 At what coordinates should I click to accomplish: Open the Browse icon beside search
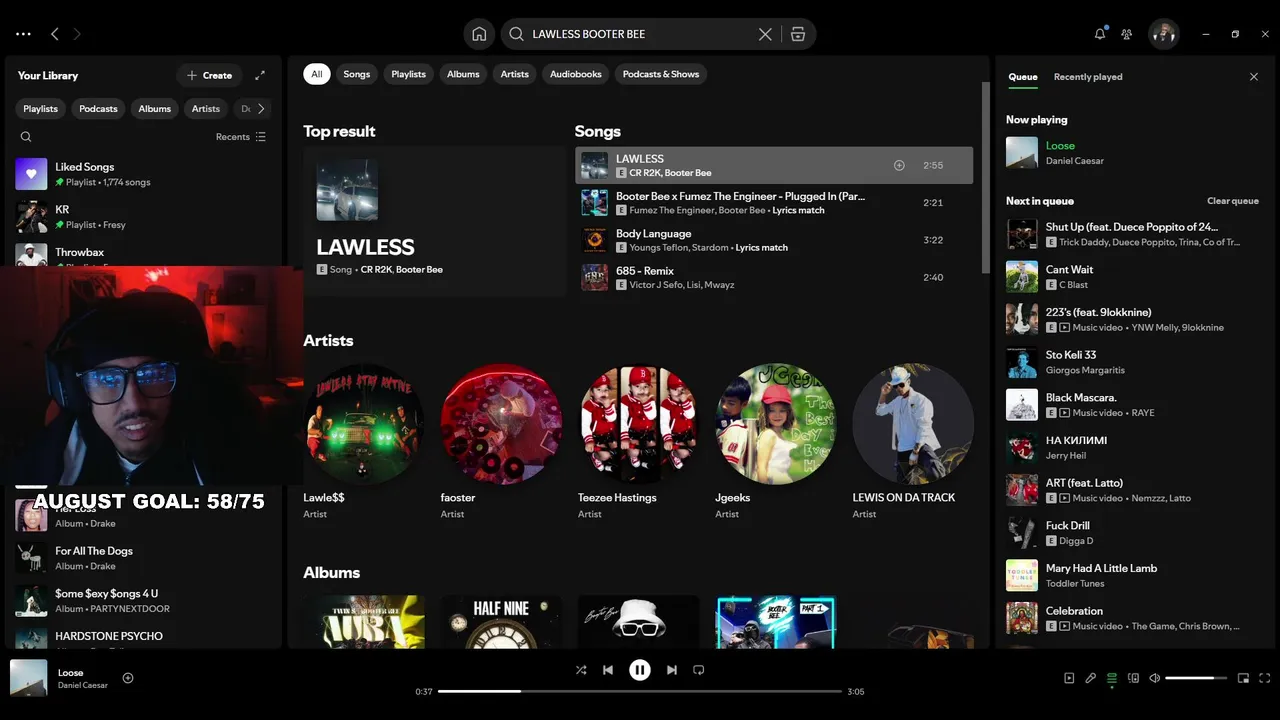[798, 34]
